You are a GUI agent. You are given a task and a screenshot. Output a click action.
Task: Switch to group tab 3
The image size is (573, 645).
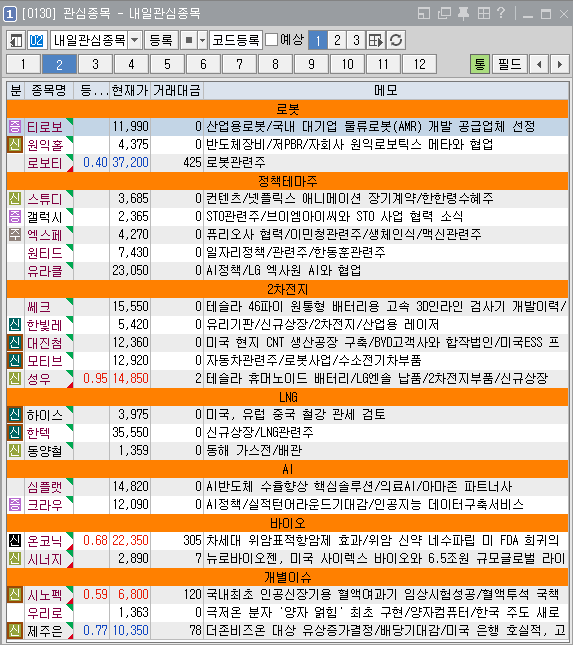(95, 64)
